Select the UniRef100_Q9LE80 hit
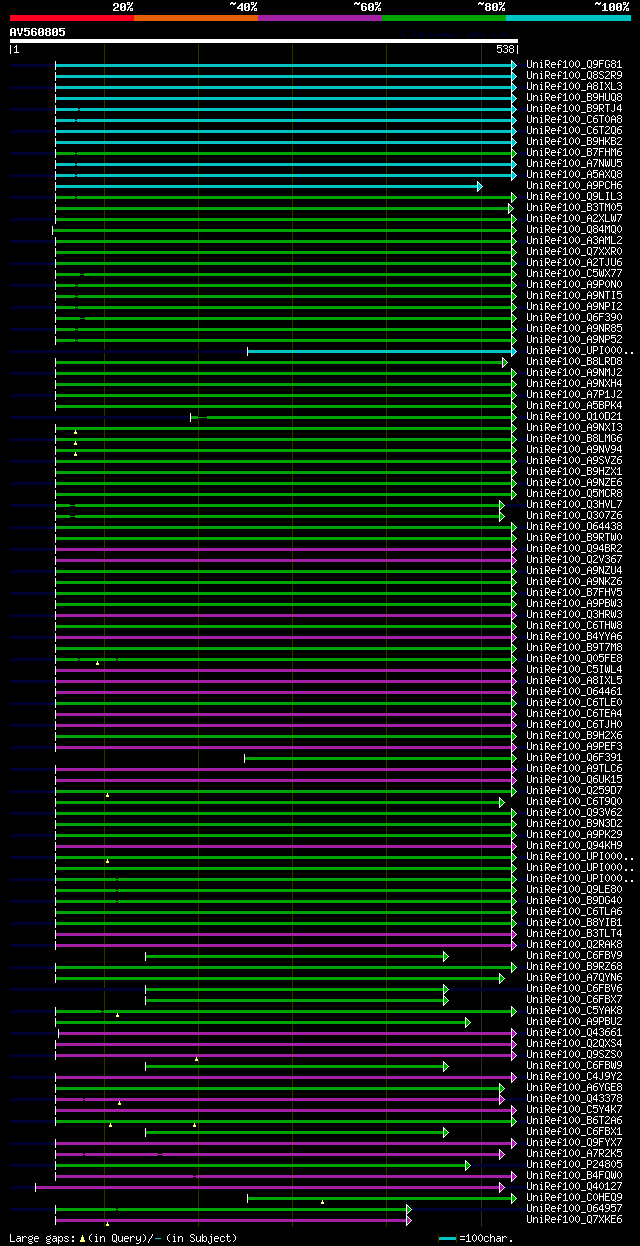The height and width of the screenshot is (1246, 640). pyautogui.click(x=574, y=890)
